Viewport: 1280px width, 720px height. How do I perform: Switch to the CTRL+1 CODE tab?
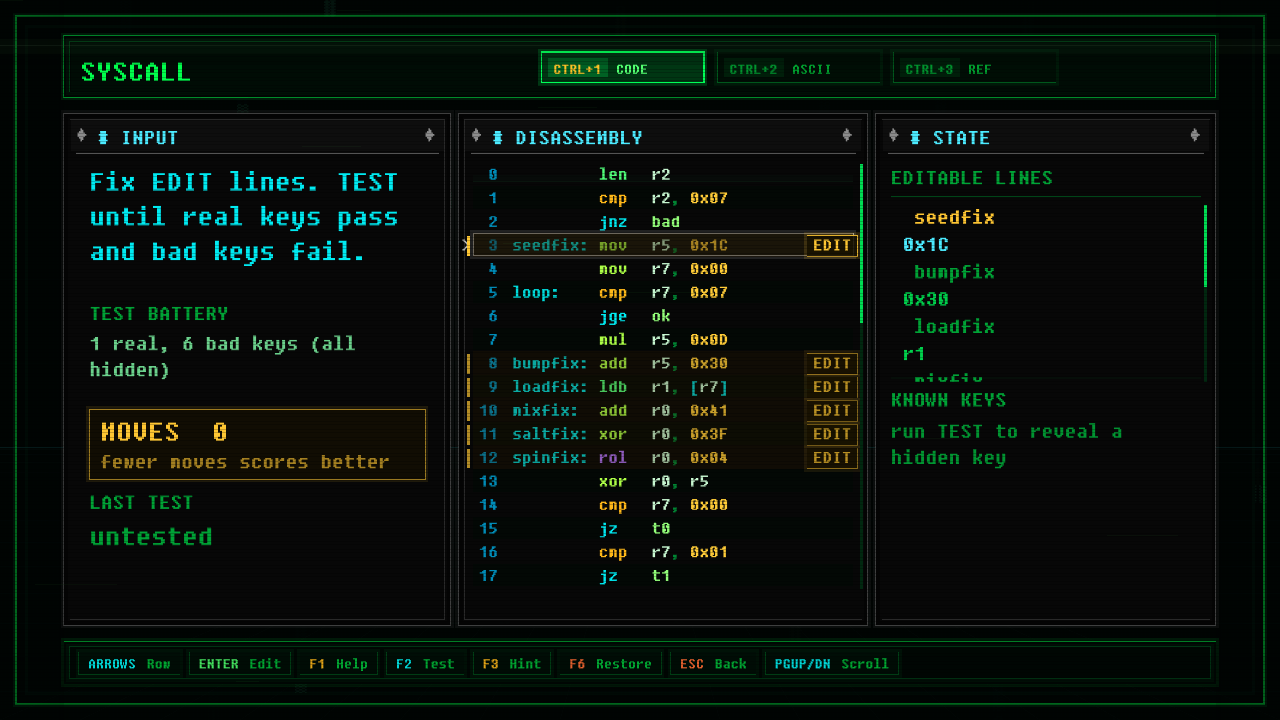tap(622, 68)
